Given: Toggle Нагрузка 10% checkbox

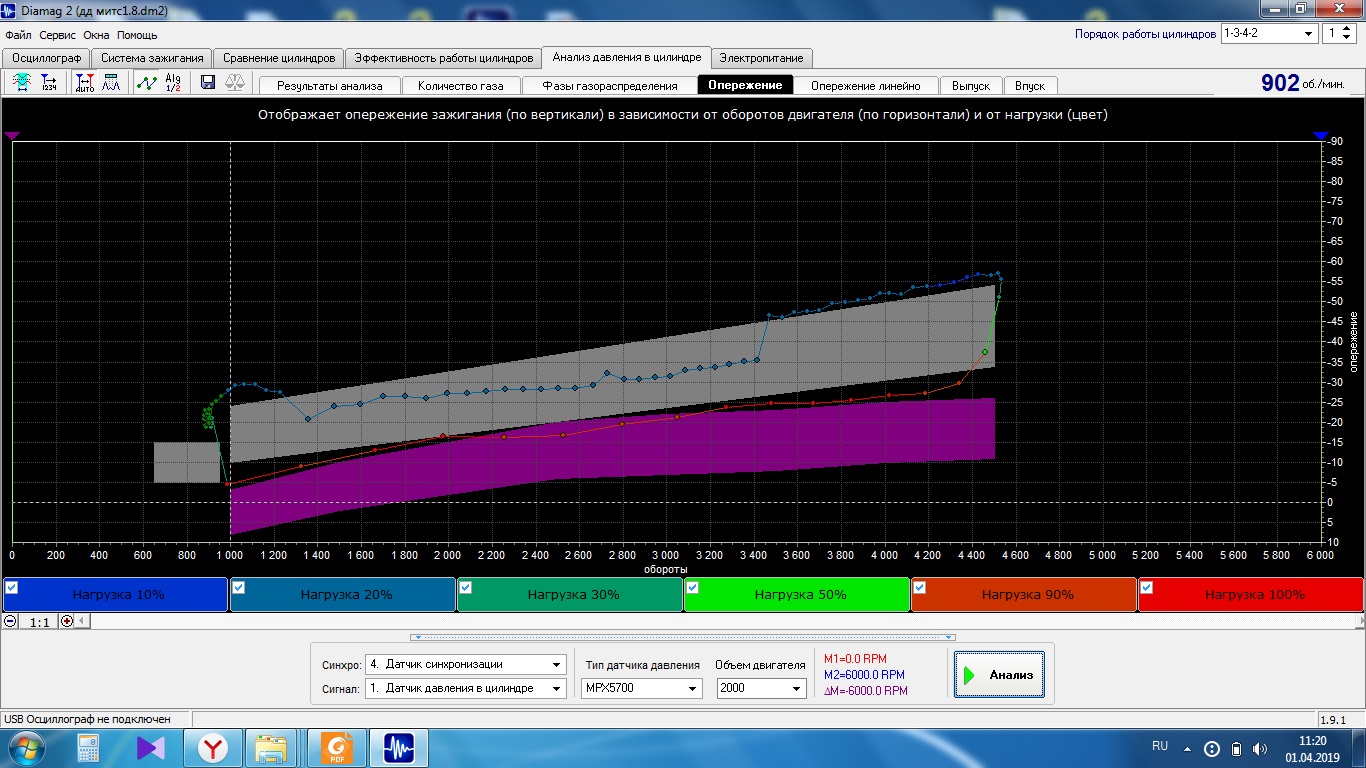Looking at the screenshot, I should pos(12,588).
